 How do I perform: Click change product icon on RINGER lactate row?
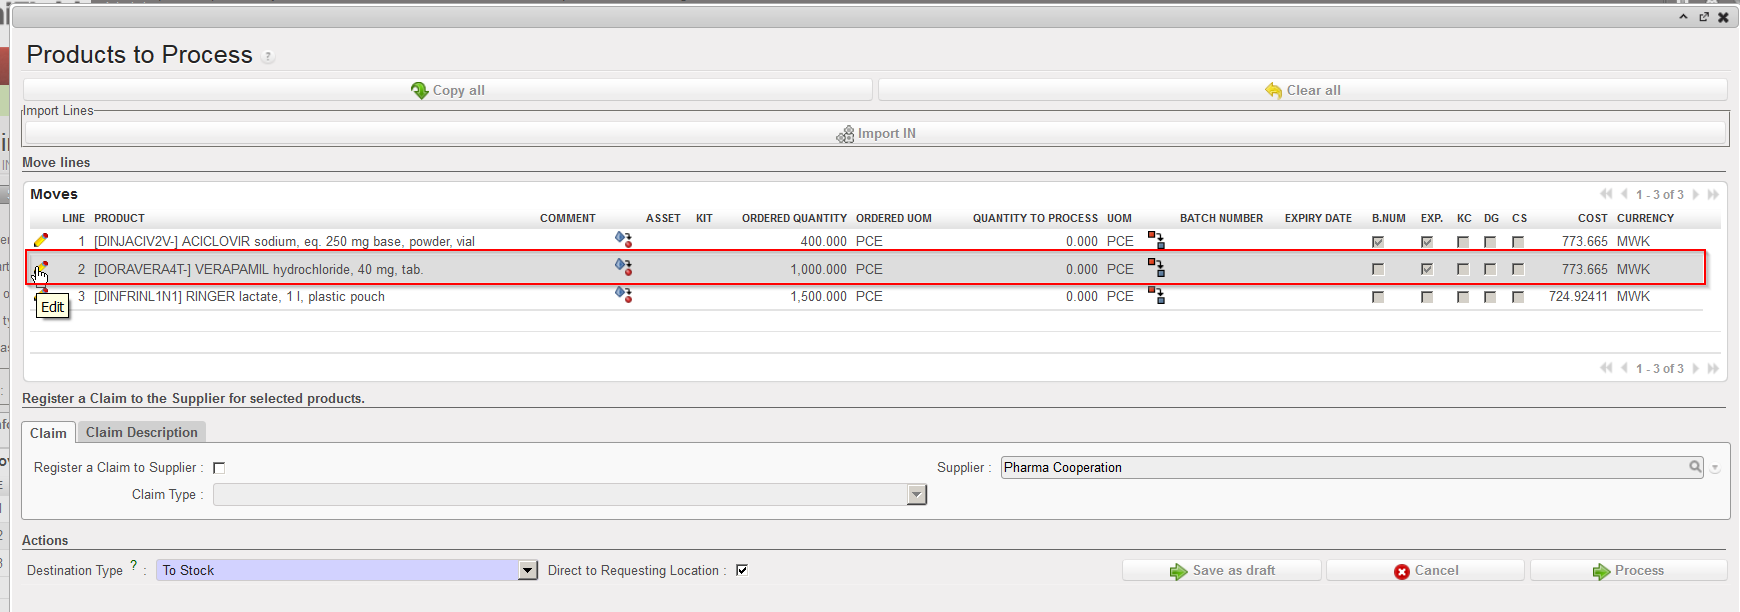[x=623, y=296]
